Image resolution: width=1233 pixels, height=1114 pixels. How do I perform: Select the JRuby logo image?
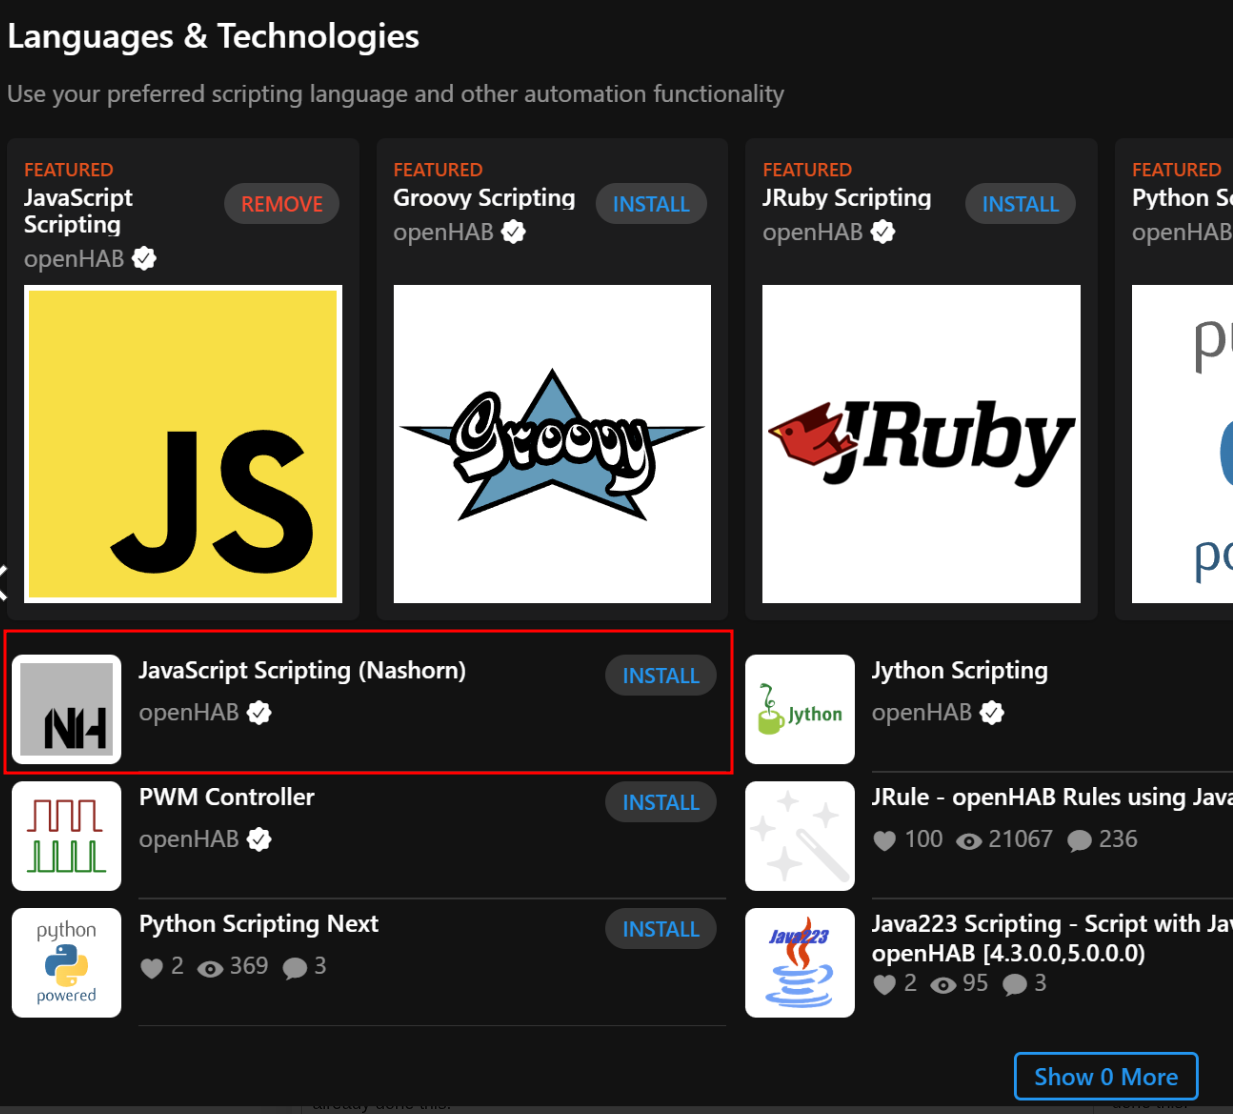pos(921,443)
